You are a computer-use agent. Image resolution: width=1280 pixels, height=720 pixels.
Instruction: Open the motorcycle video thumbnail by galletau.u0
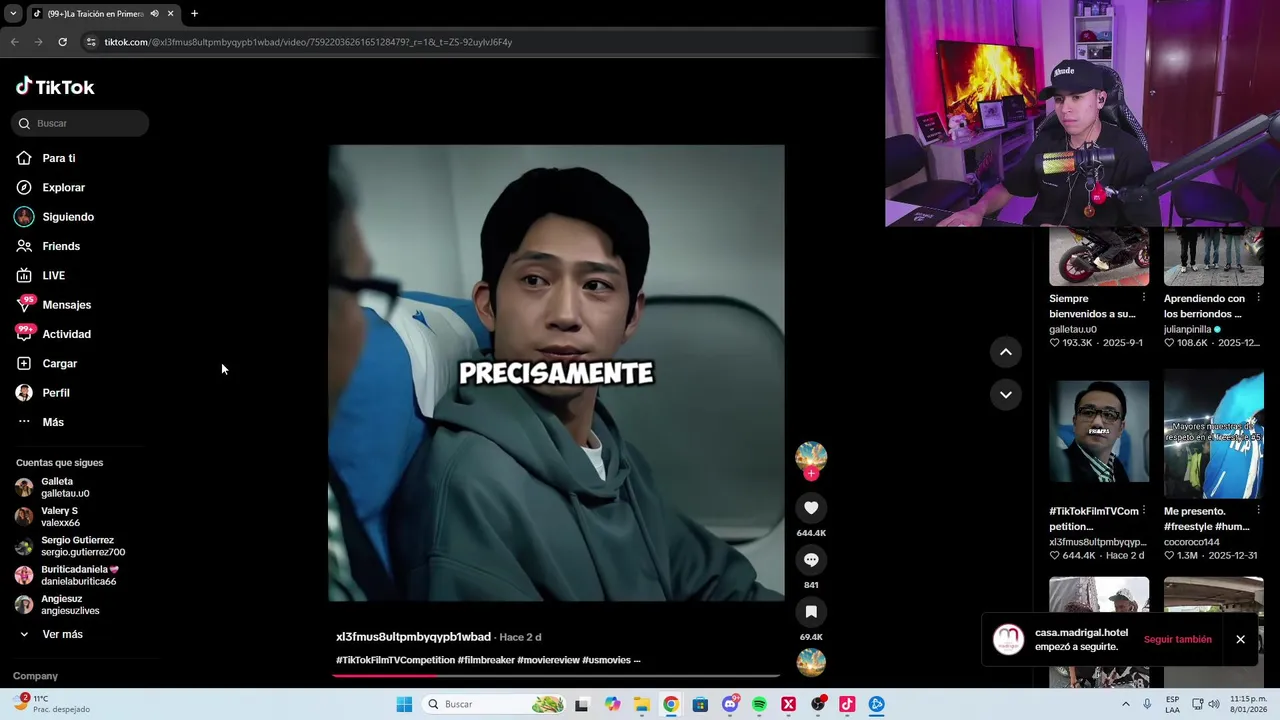point(1099,256)
